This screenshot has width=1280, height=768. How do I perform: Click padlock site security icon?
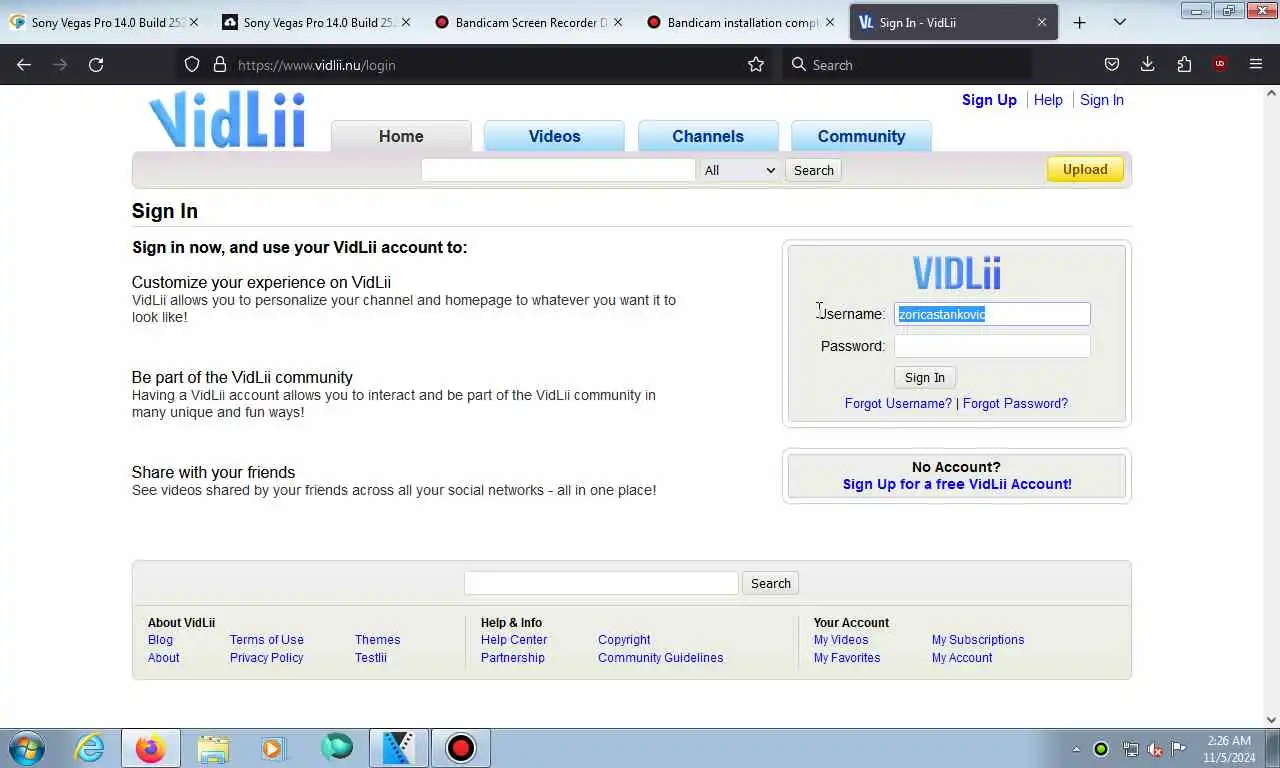point(220,64)
